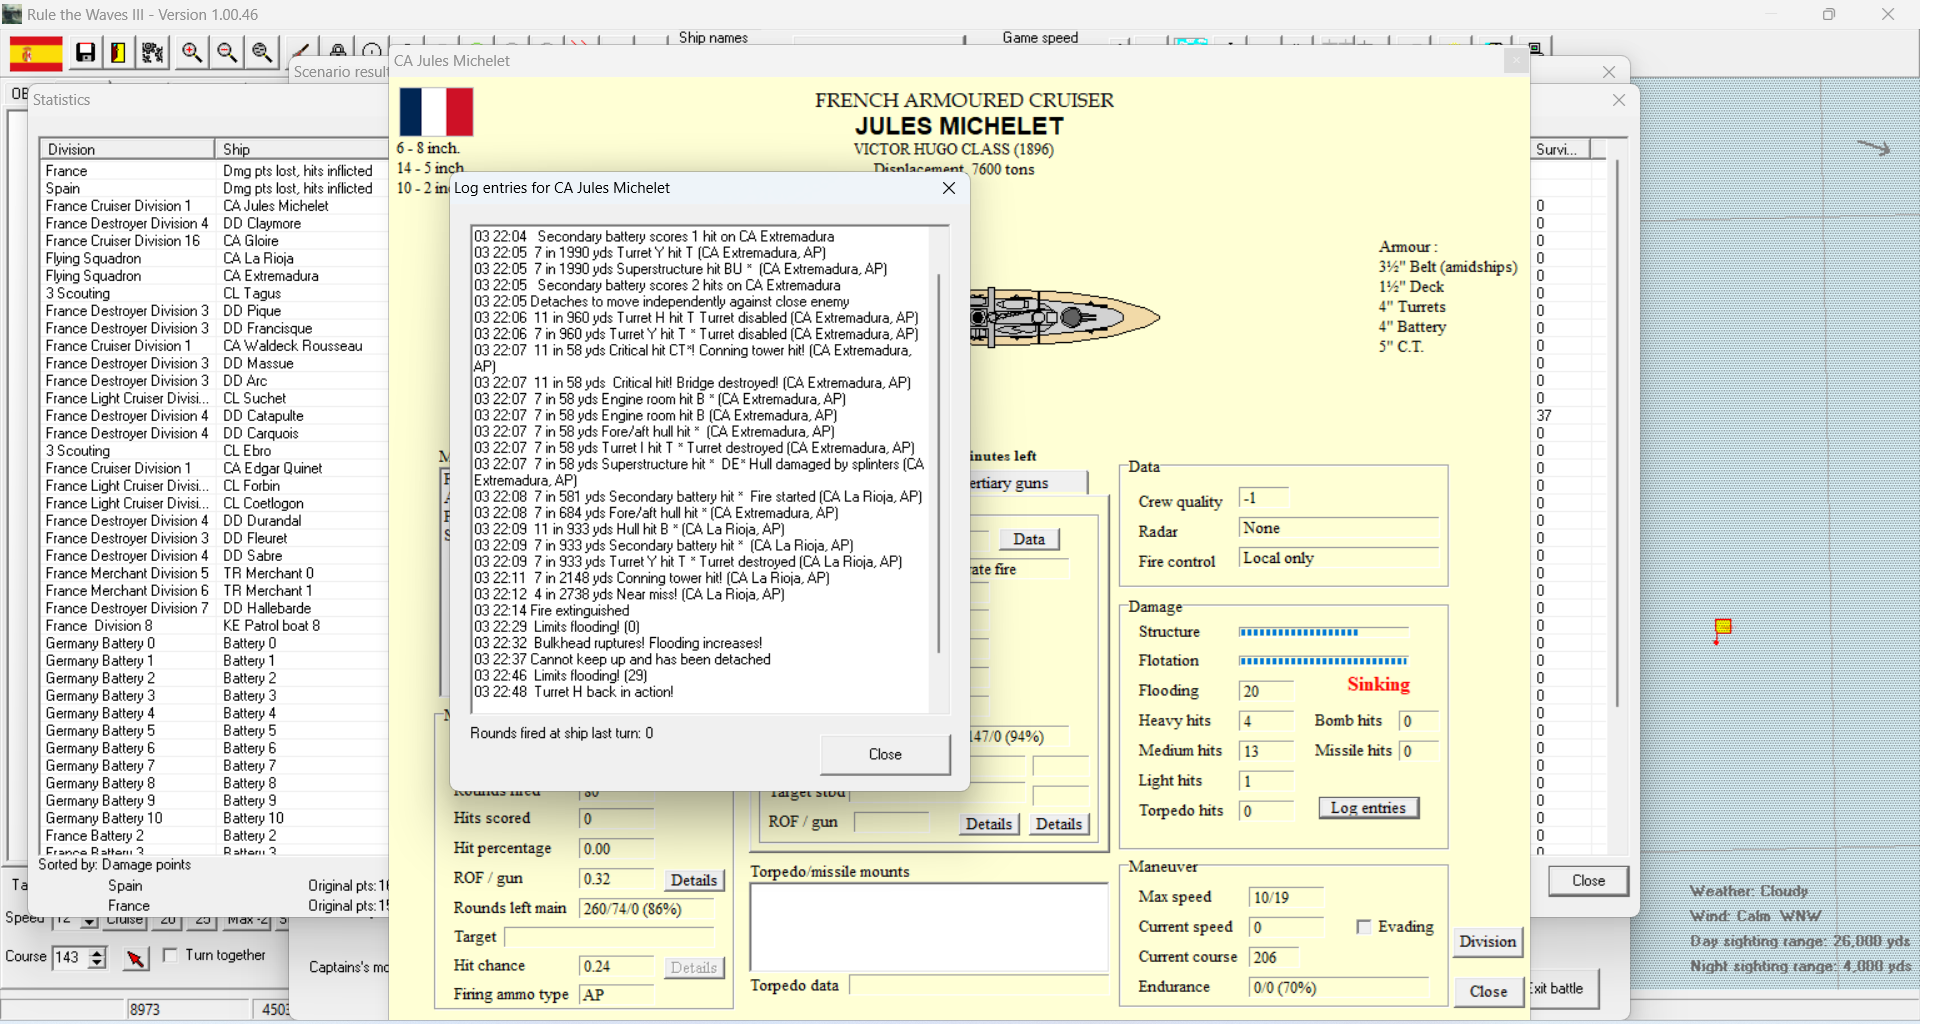Click log line '03 22:14 Fire extinguished'
The height and width of the screenshot is (1024, 1934).
pyautogui.click(x=552, y=611)
